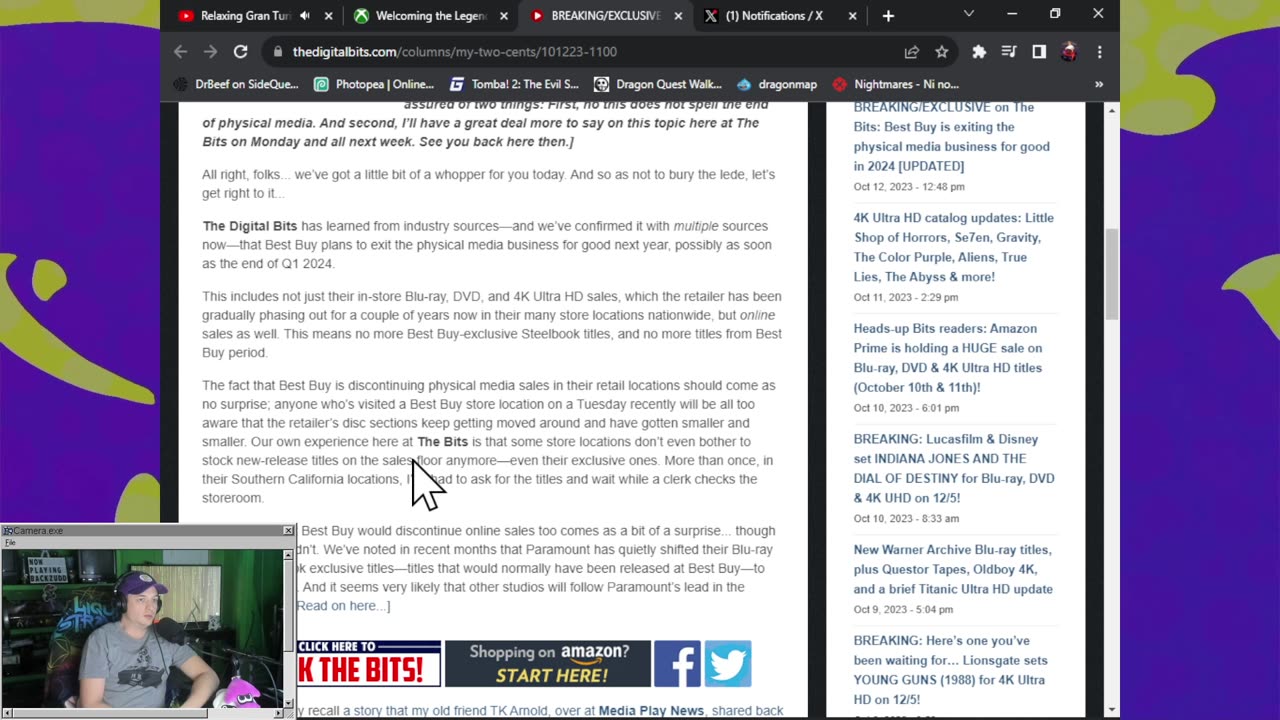1280x720 pixels.
Task: Click the page vertical scrollbar thumb
Action: click(x=1111, y=274)
